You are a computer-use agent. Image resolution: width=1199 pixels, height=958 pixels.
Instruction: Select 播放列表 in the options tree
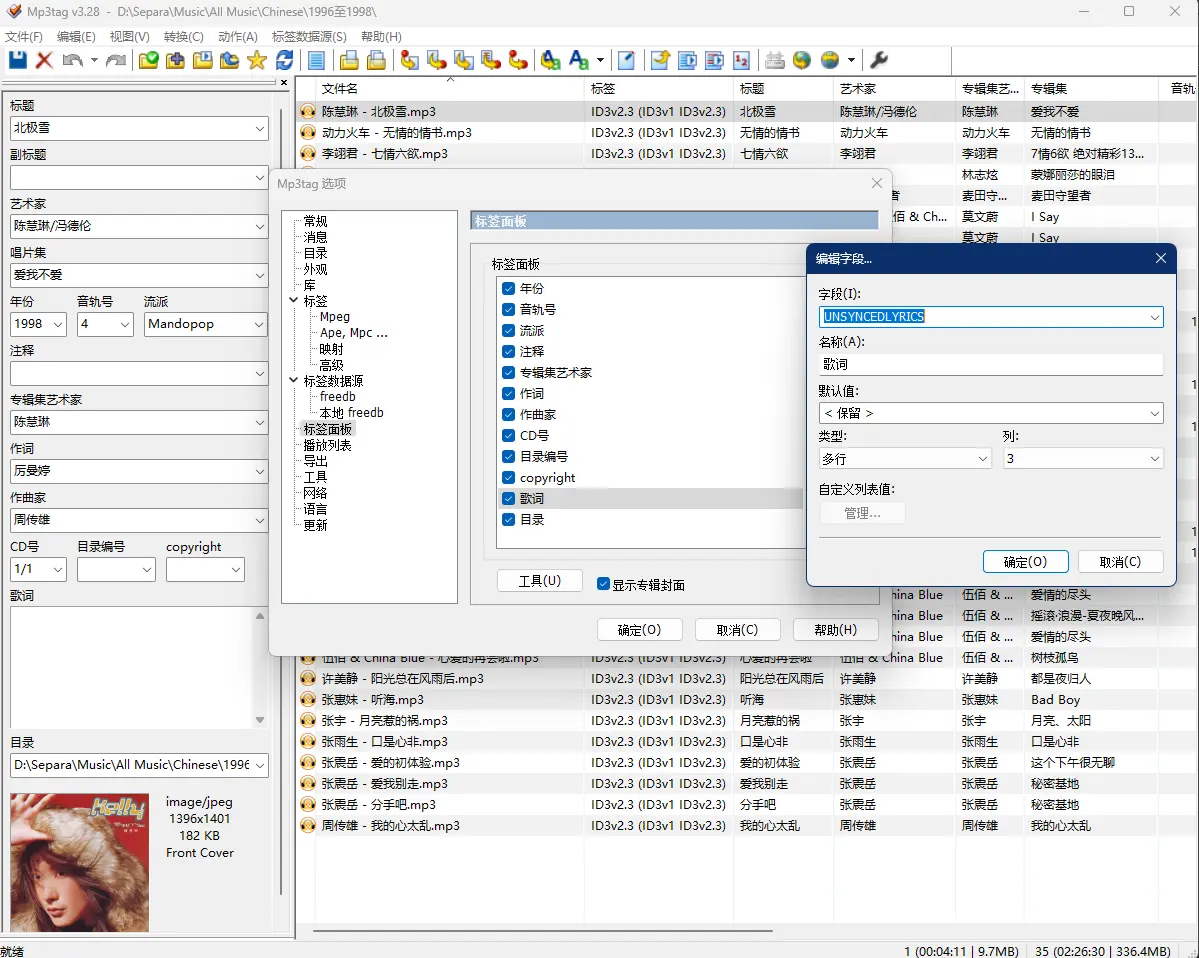tap(327, 445)
